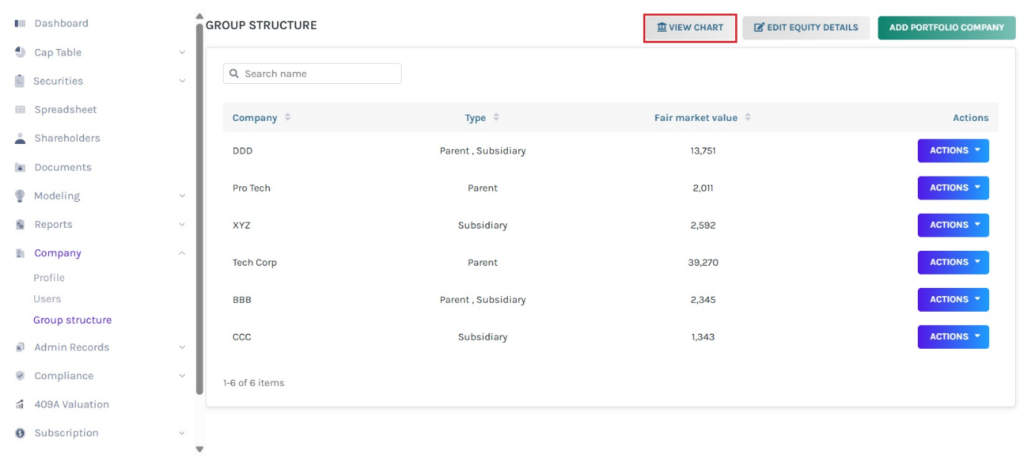The image size is (1024, 463).
Task: Click the Compliance shield icon
Action: pos(20,376)
